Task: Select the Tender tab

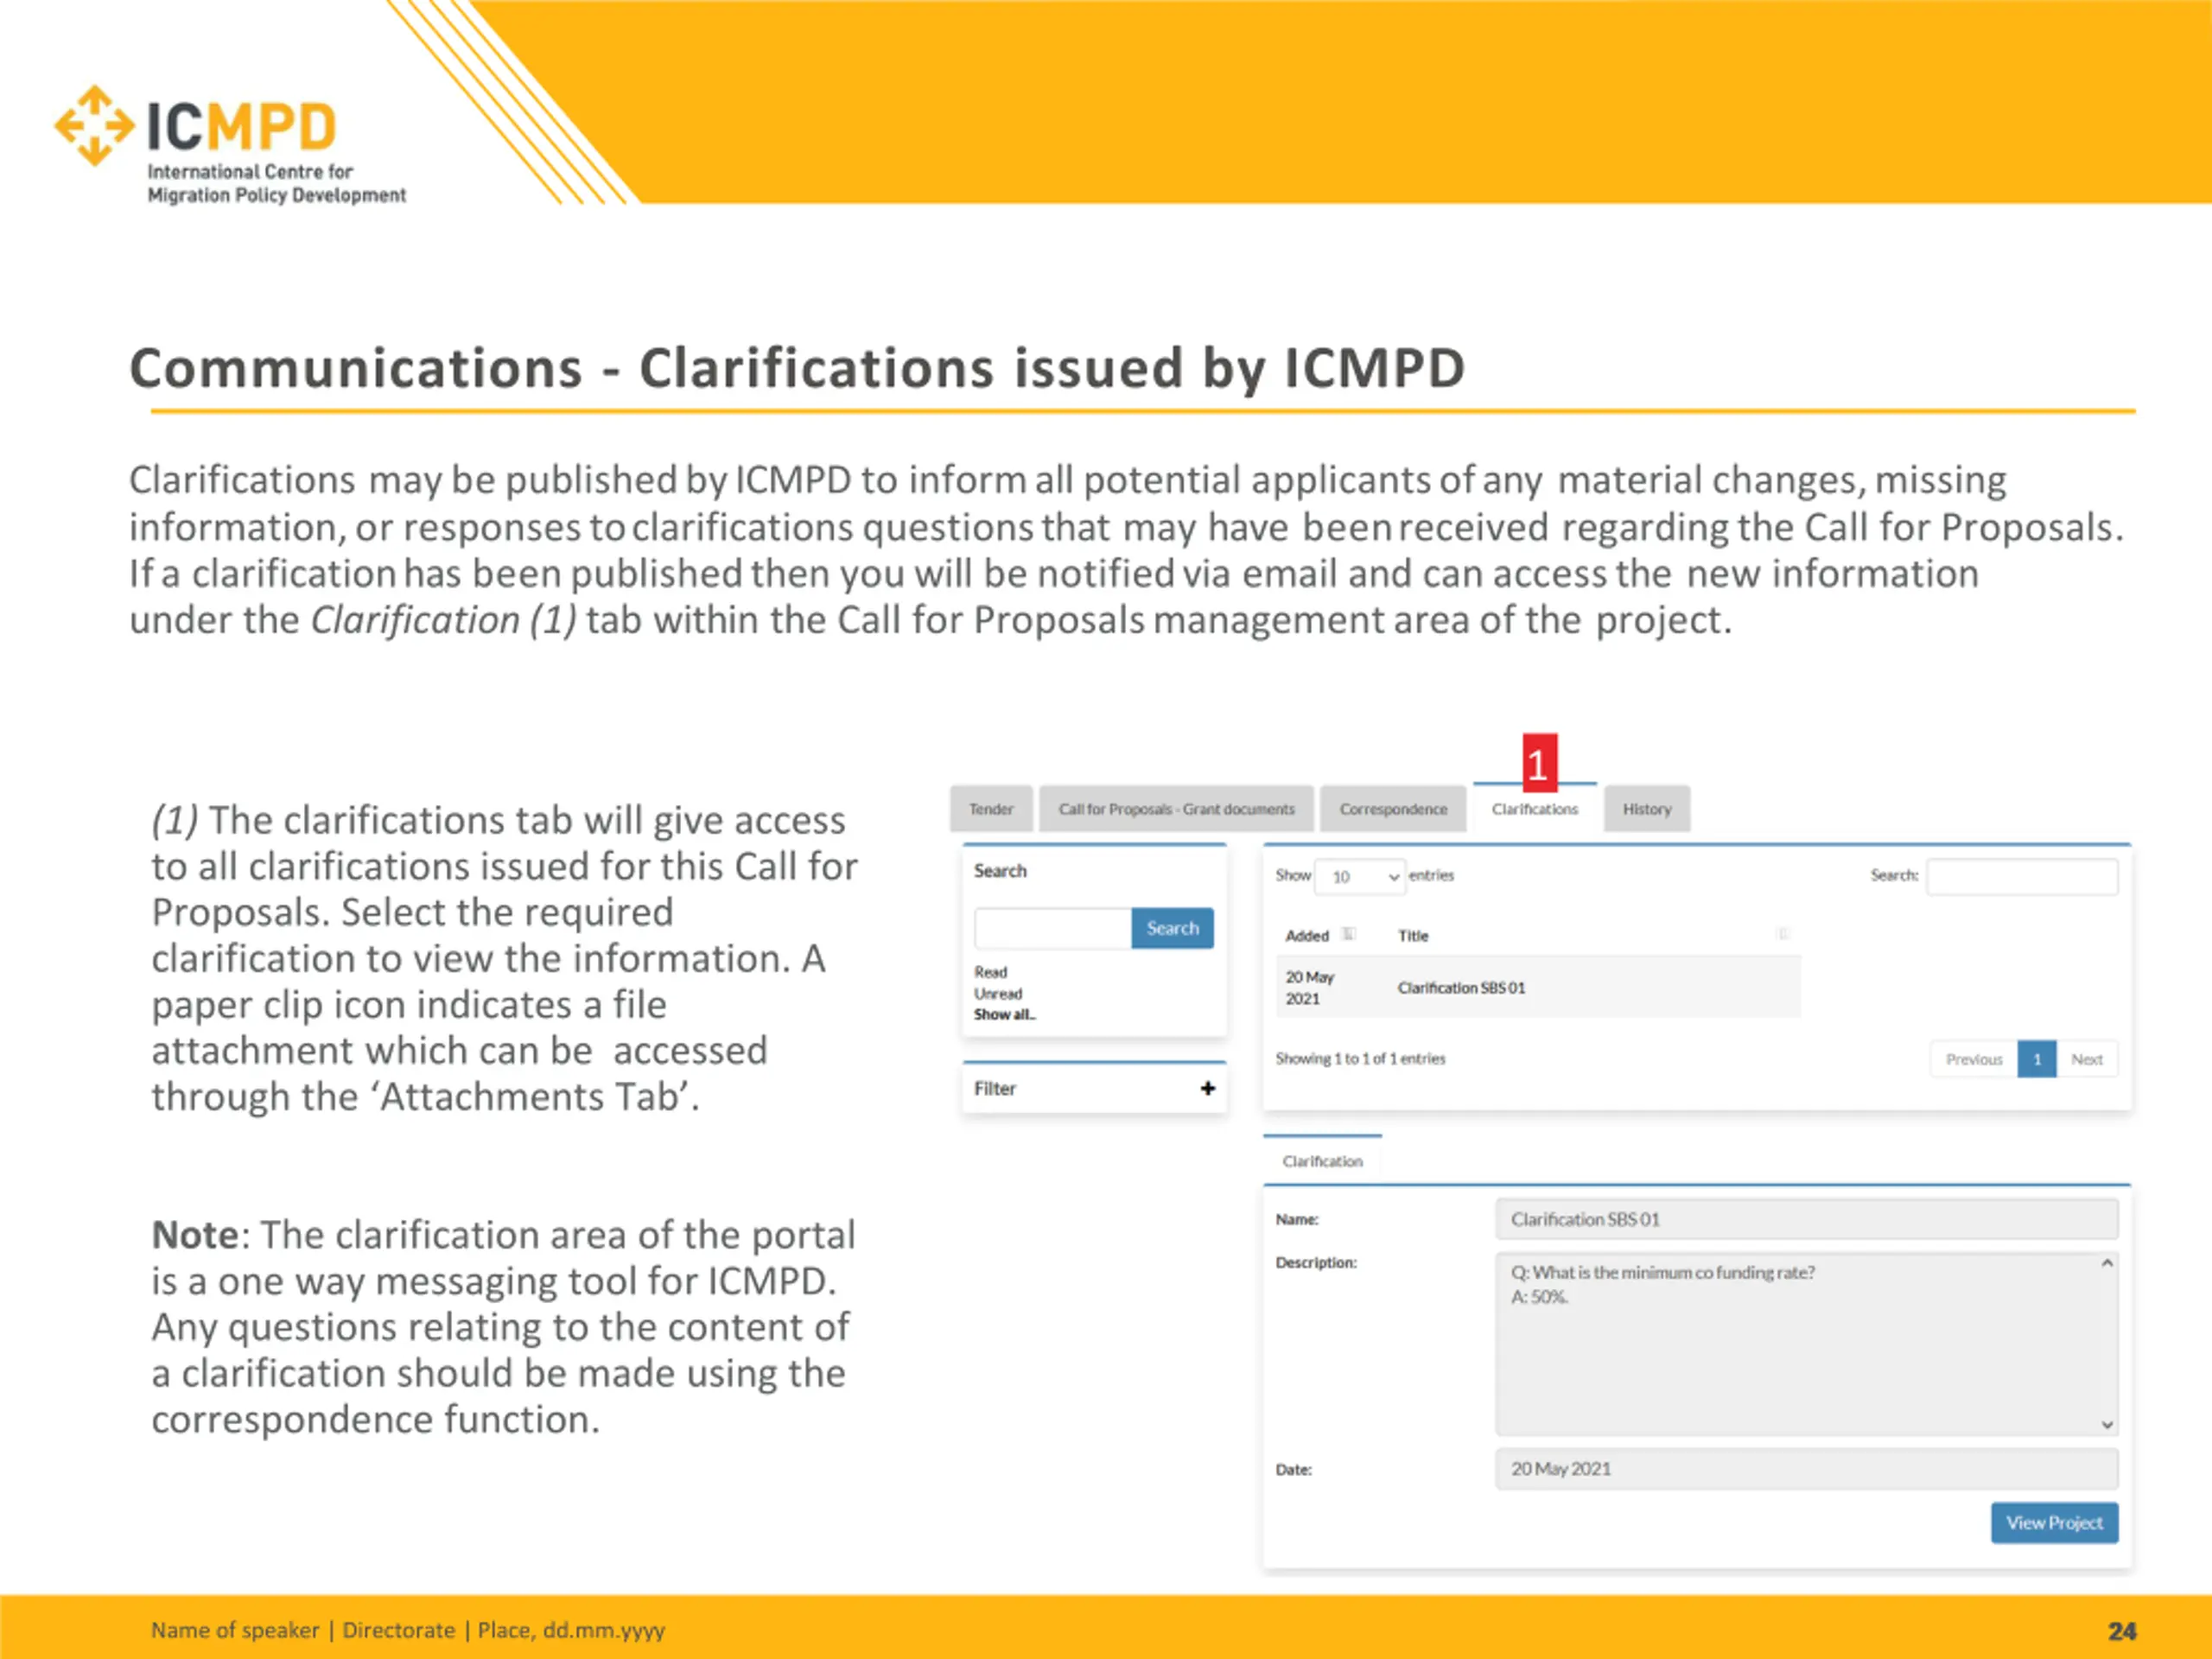Action: [990, 809]
